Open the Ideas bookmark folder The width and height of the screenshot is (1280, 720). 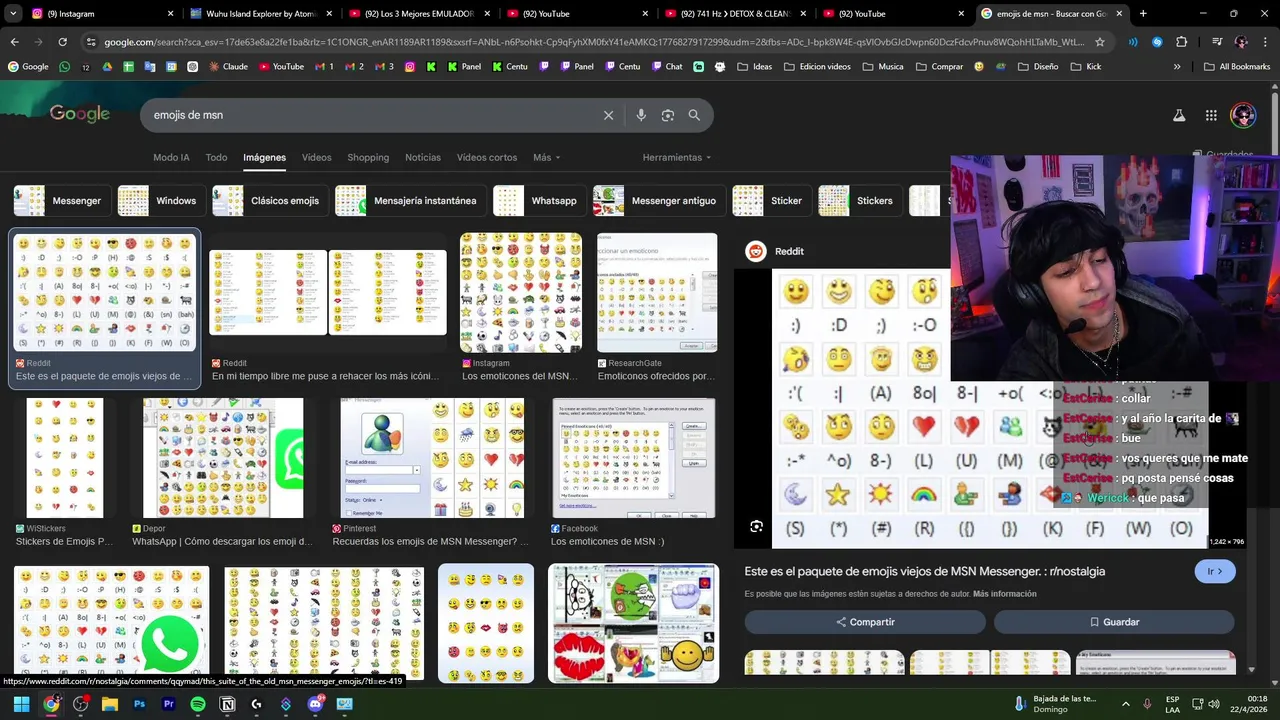pyautogui.click(x=755, y=66)
